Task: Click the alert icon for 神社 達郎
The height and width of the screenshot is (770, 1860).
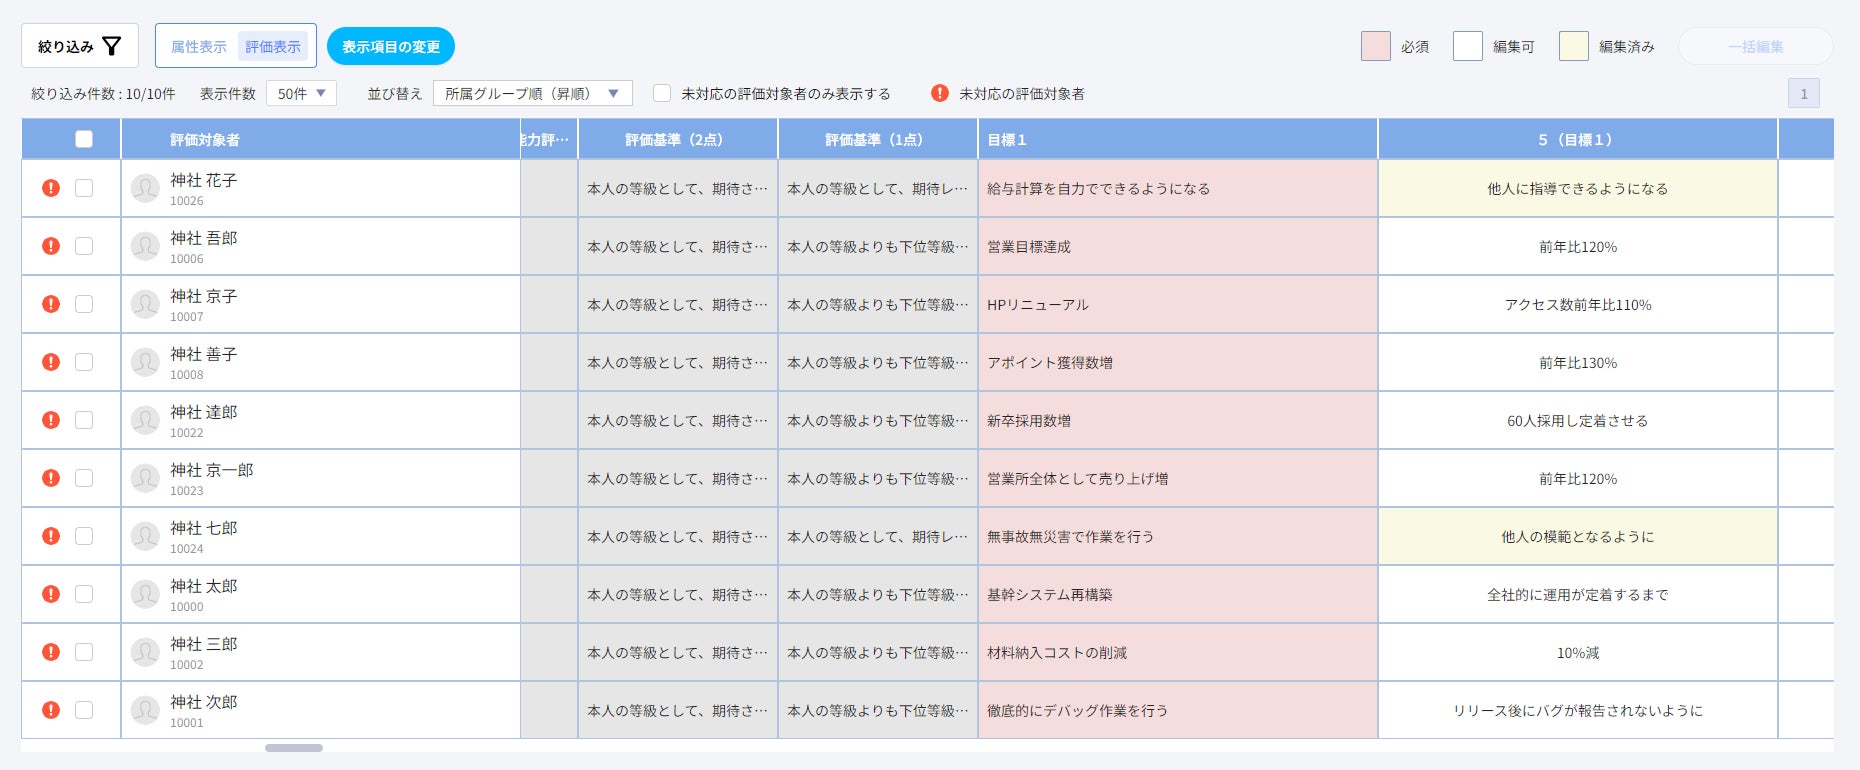Action: pos(51,420)
